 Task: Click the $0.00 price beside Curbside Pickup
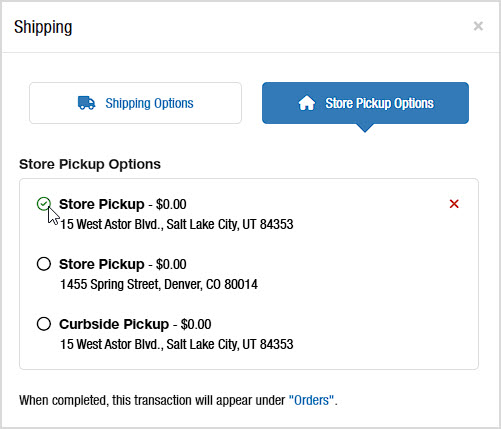(196, 324)
